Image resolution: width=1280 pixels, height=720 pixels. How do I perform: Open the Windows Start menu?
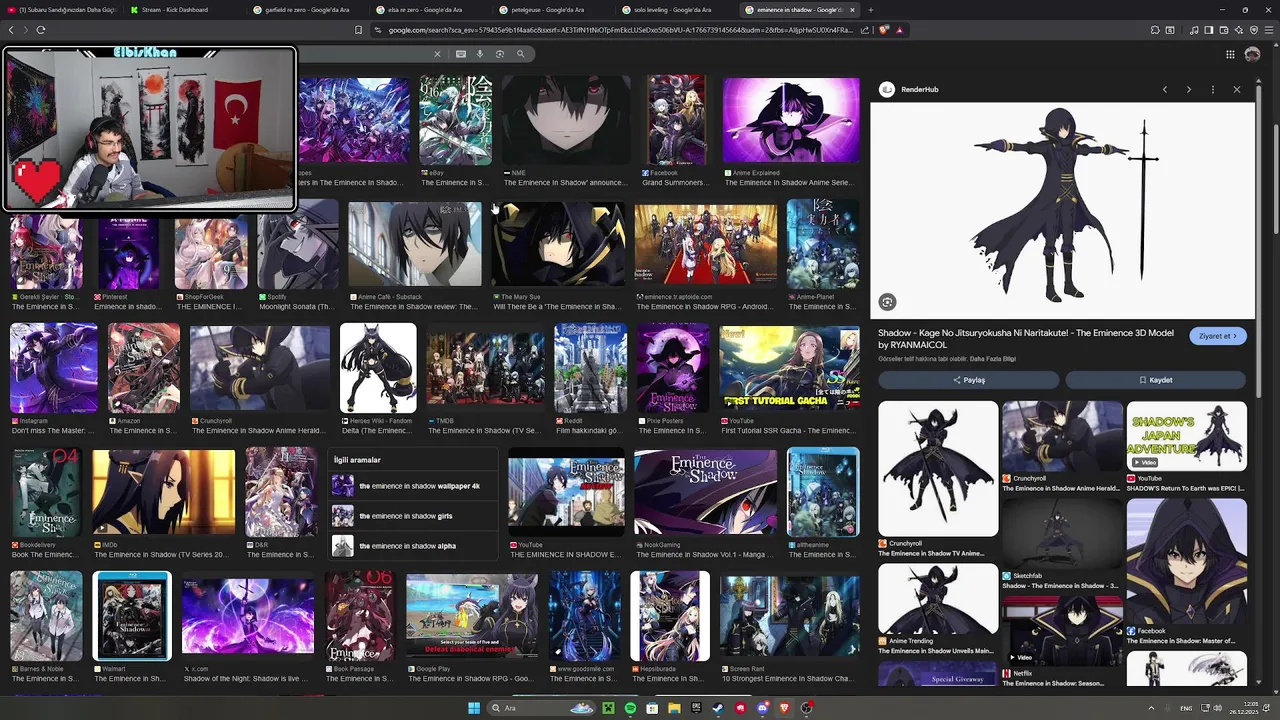474,708
